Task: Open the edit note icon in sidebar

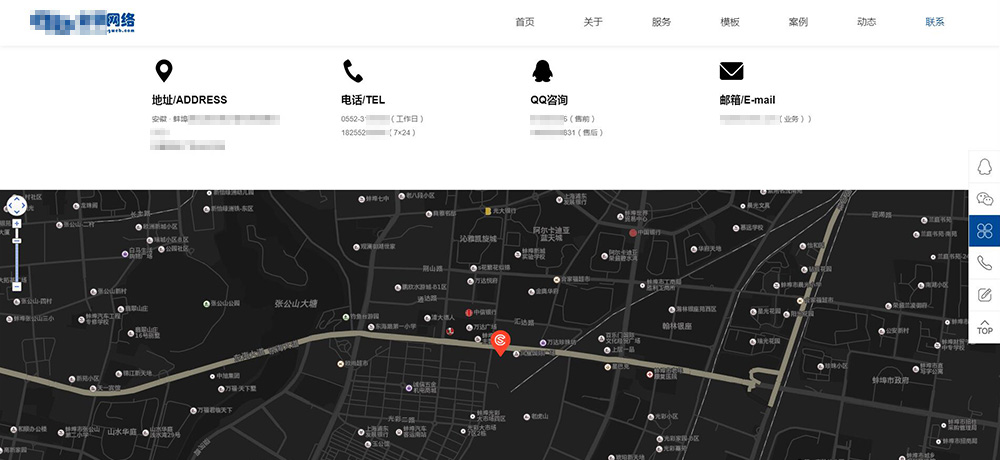Action: coord(984,295)
